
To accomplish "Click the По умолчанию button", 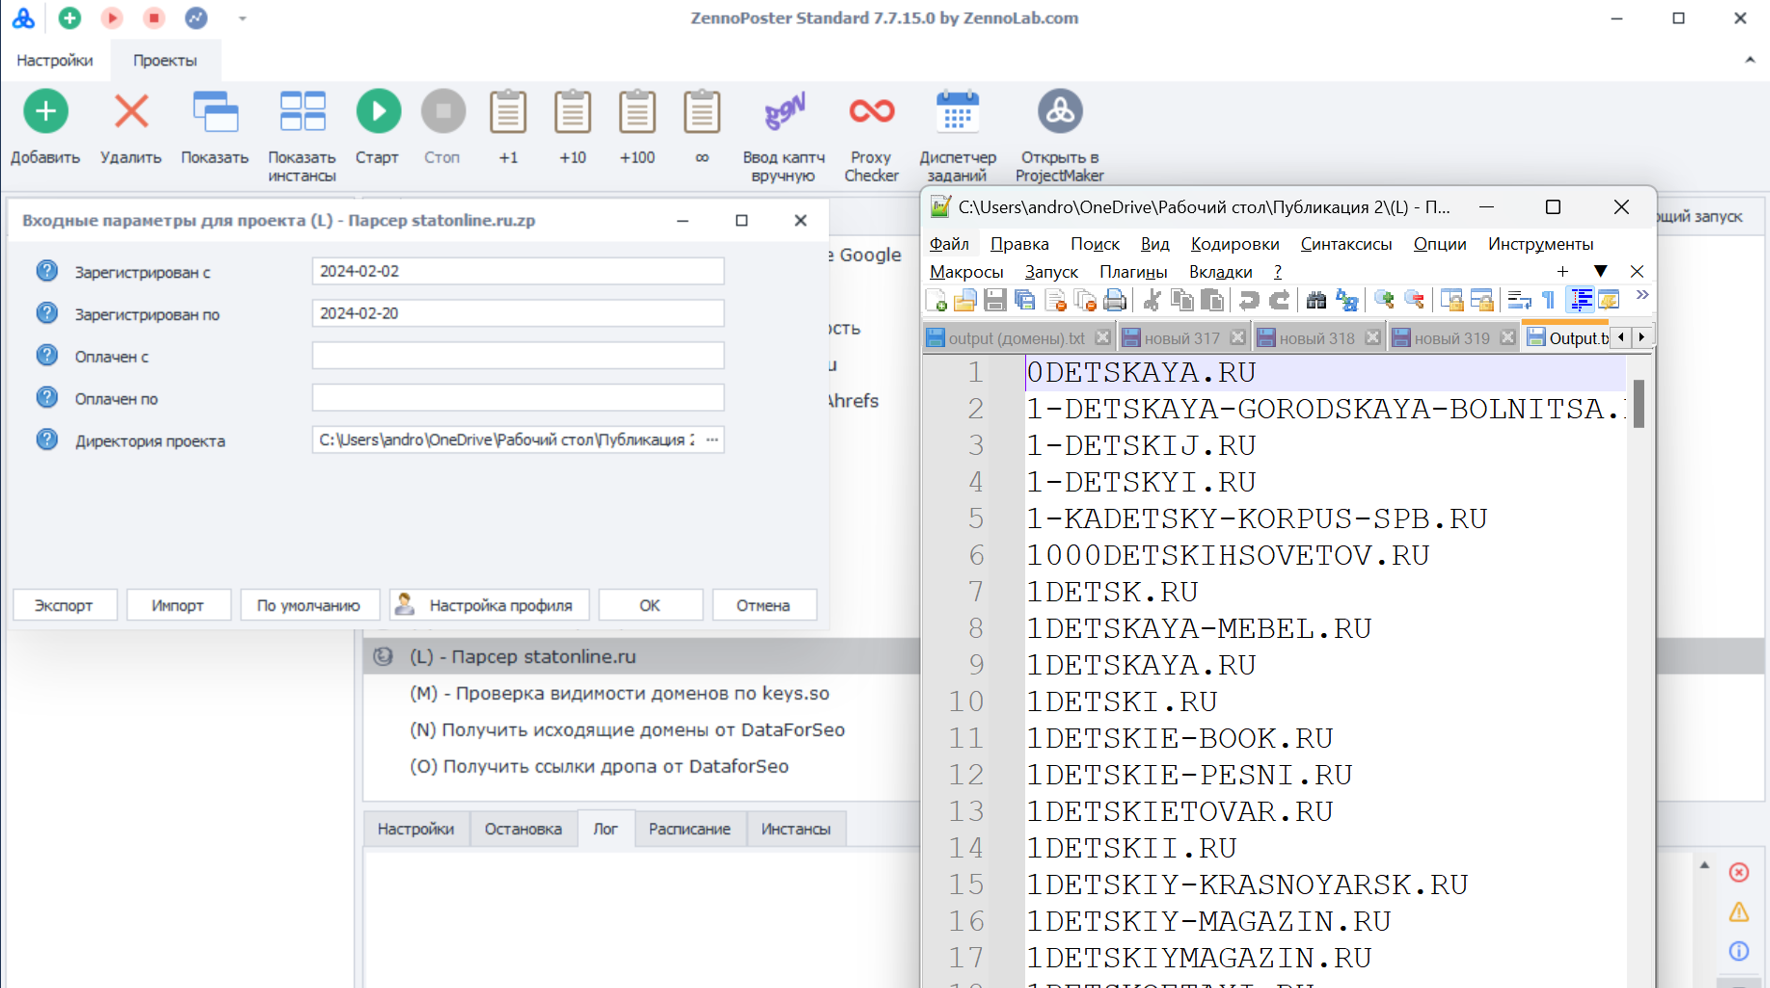I will (308, 605).
